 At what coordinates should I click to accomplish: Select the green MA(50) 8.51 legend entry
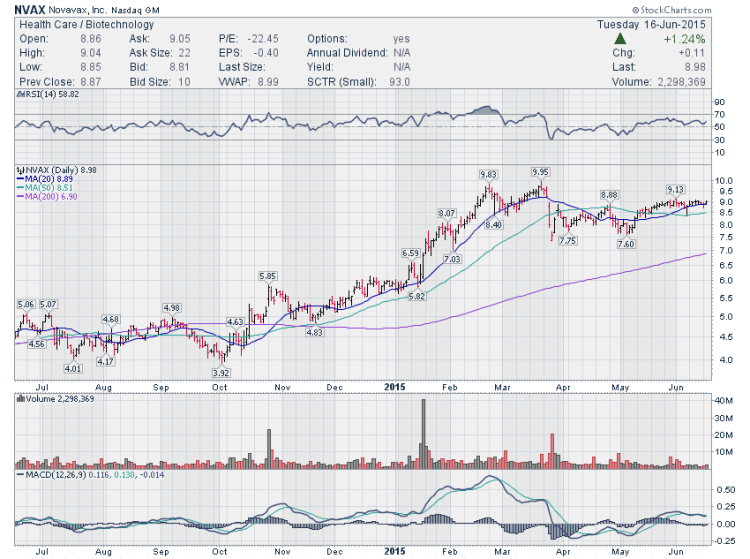click(x=45, y=187)
